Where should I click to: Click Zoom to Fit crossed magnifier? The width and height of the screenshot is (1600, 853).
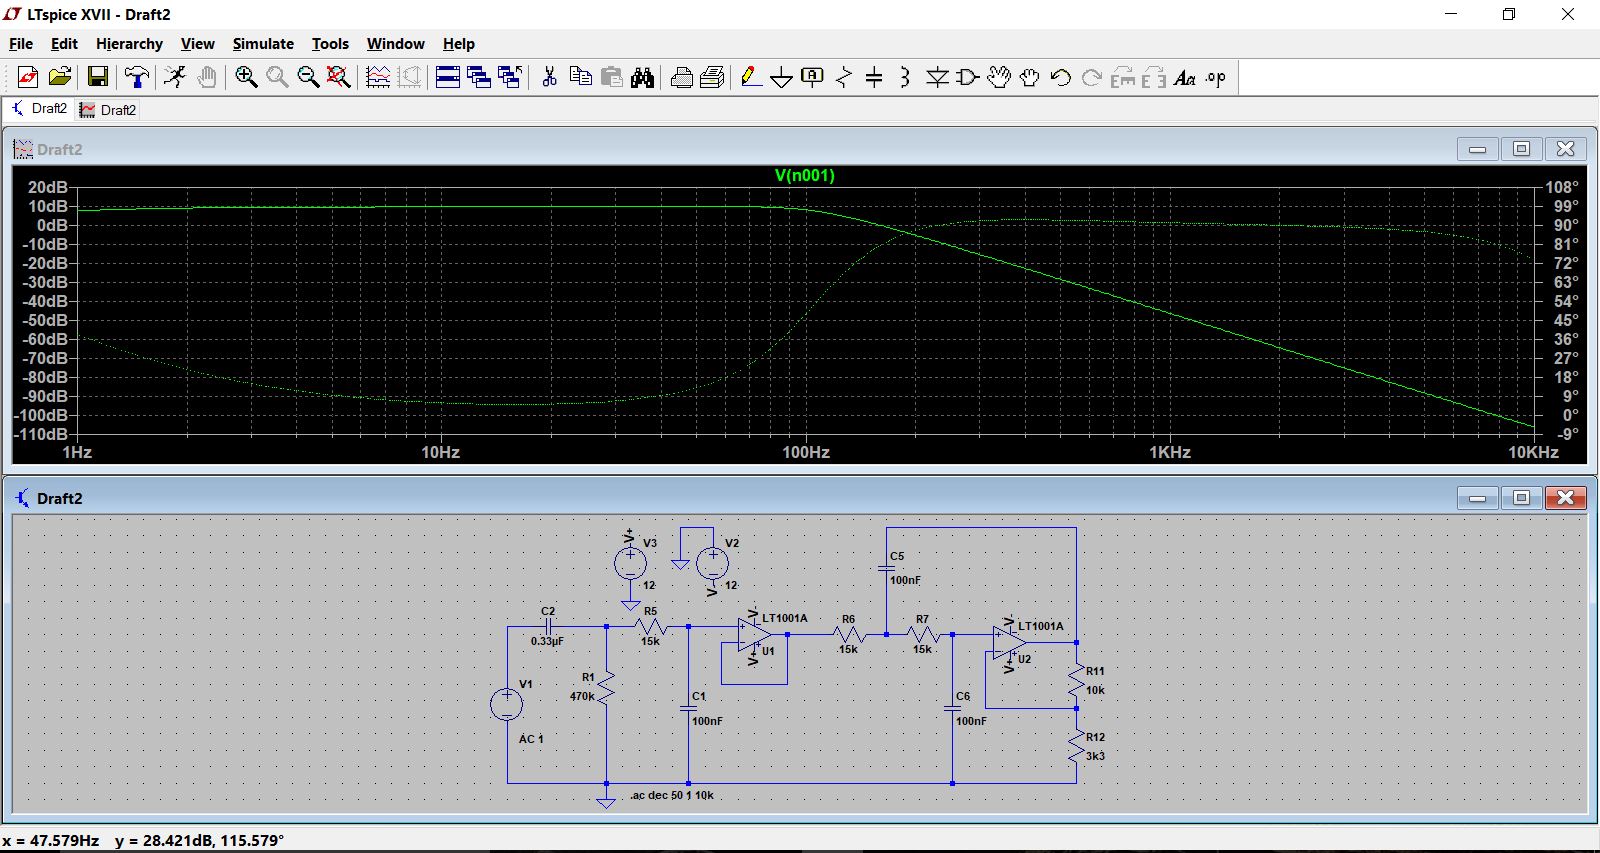click(x=339, y=77)
